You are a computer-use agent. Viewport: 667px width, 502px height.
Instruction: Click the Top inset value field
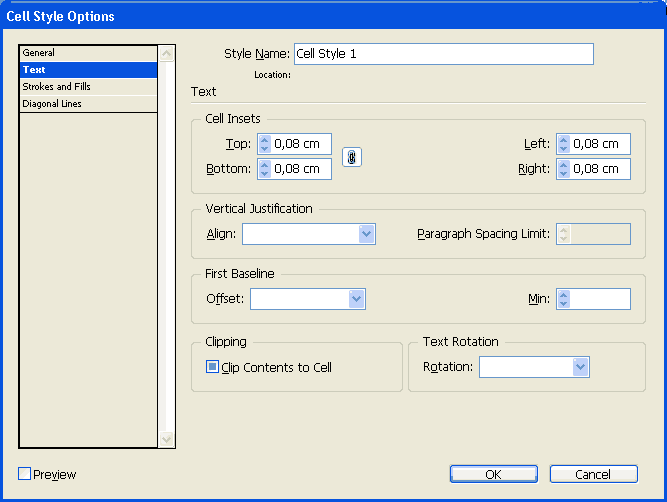[x=301, y=144]
